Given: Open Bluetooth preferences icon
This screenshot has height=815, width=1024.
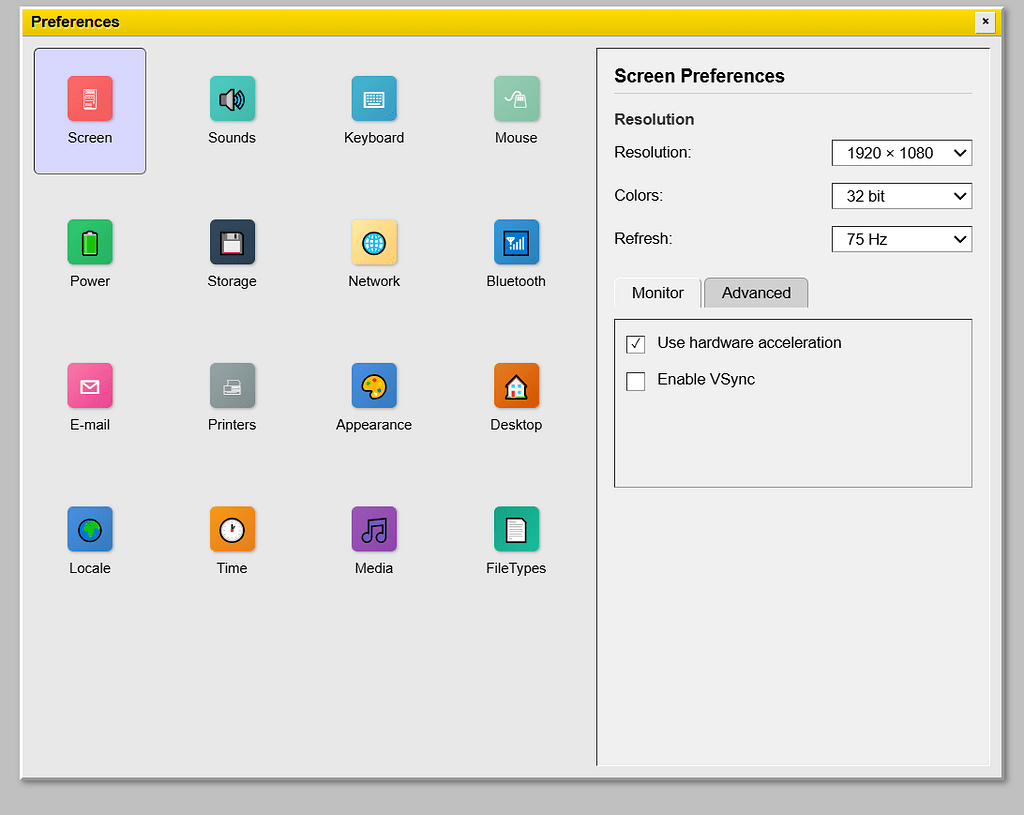Looking at the screenshot, I should (516, 242).
